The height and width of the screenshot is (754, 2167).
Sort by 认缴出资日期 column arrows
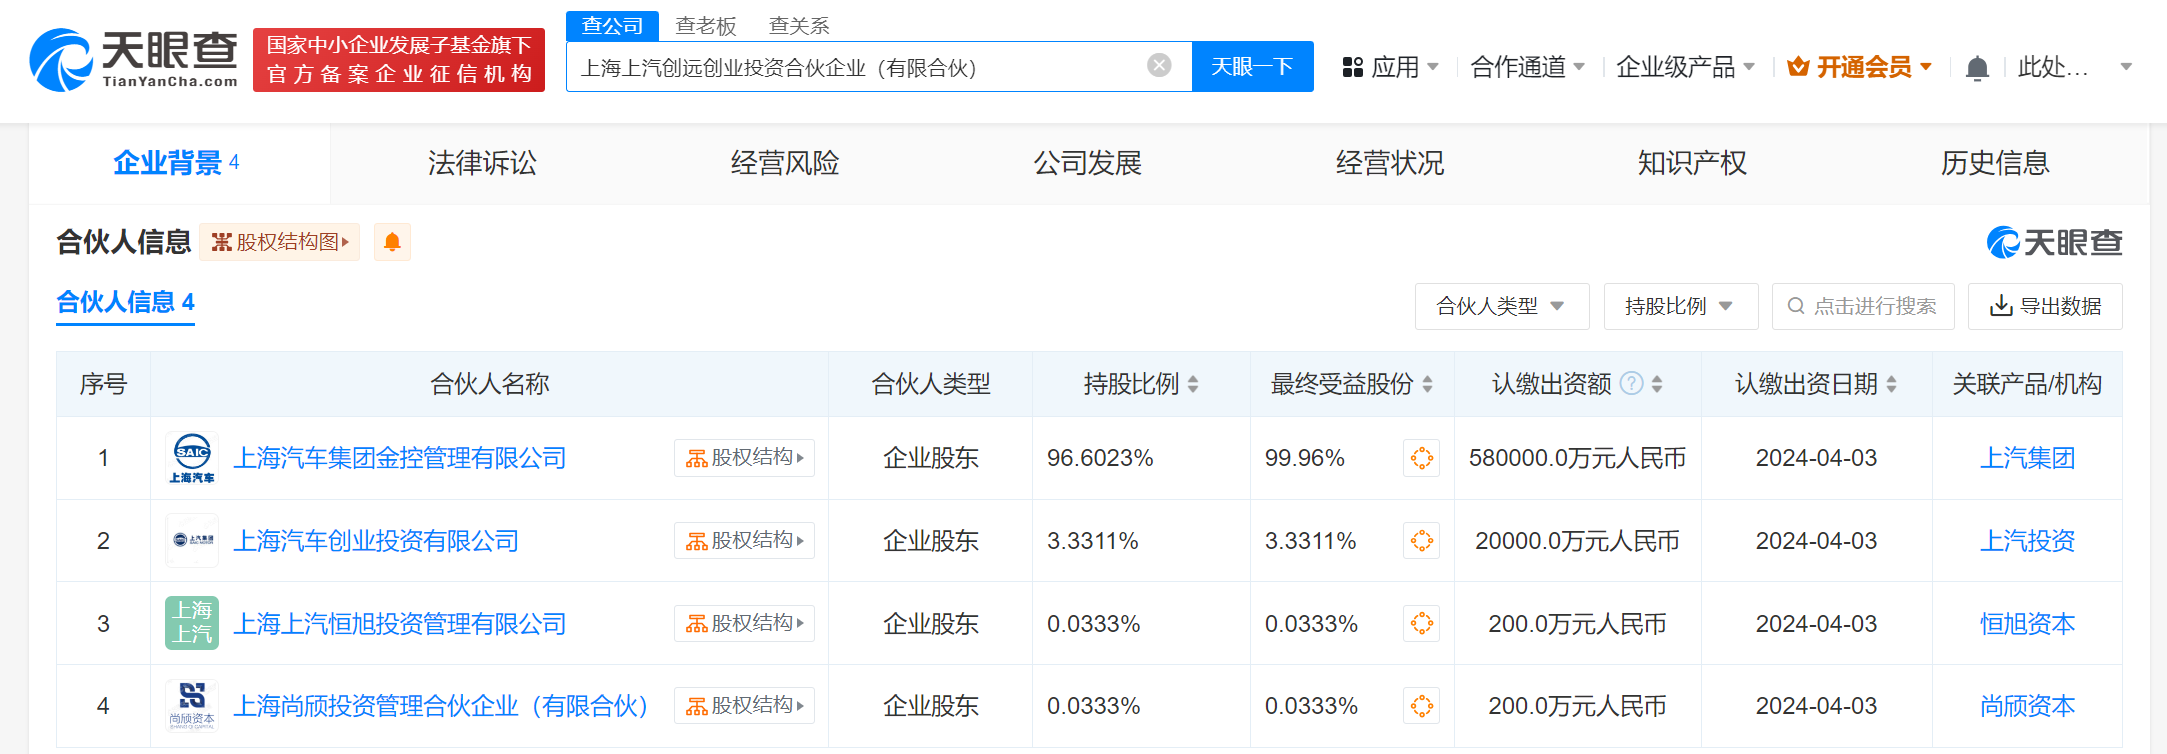pos(1891,384)
